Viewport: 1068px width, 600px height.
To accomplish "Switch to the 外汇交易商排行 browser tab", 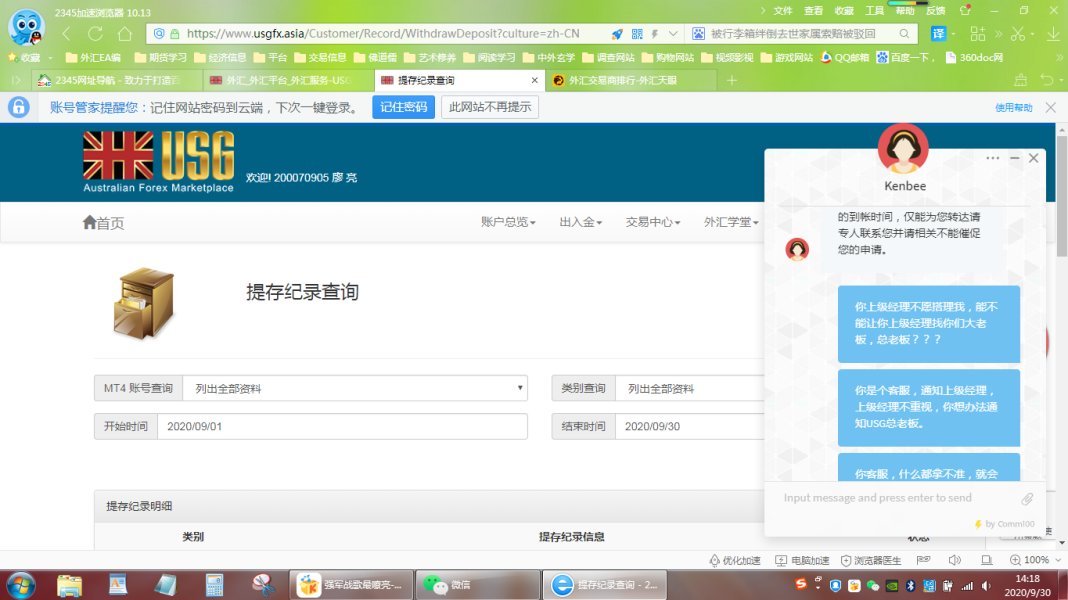I will pos(630,80).
